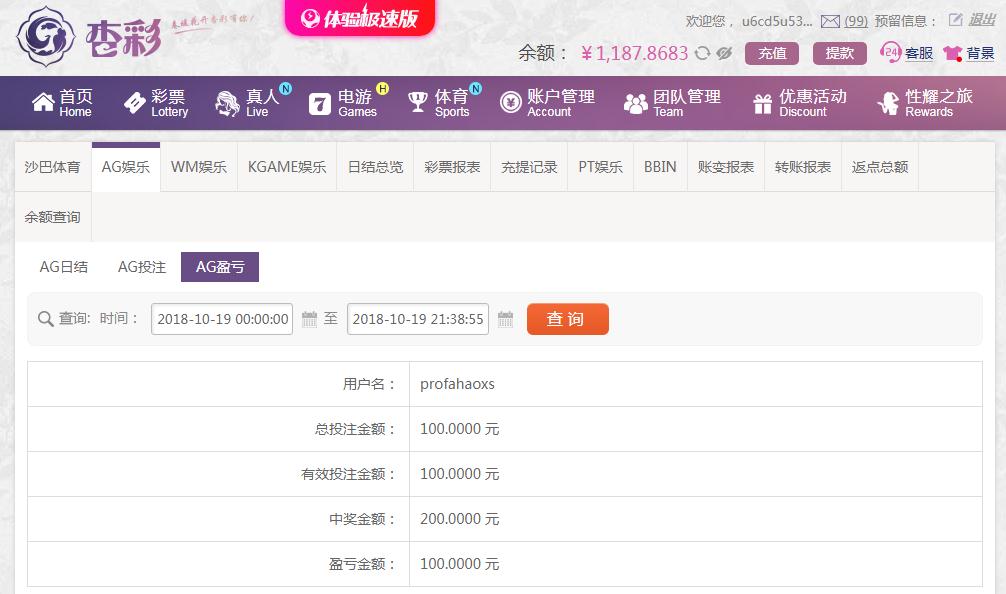
Task: Refresh the account balance
Action: [703, 54]
